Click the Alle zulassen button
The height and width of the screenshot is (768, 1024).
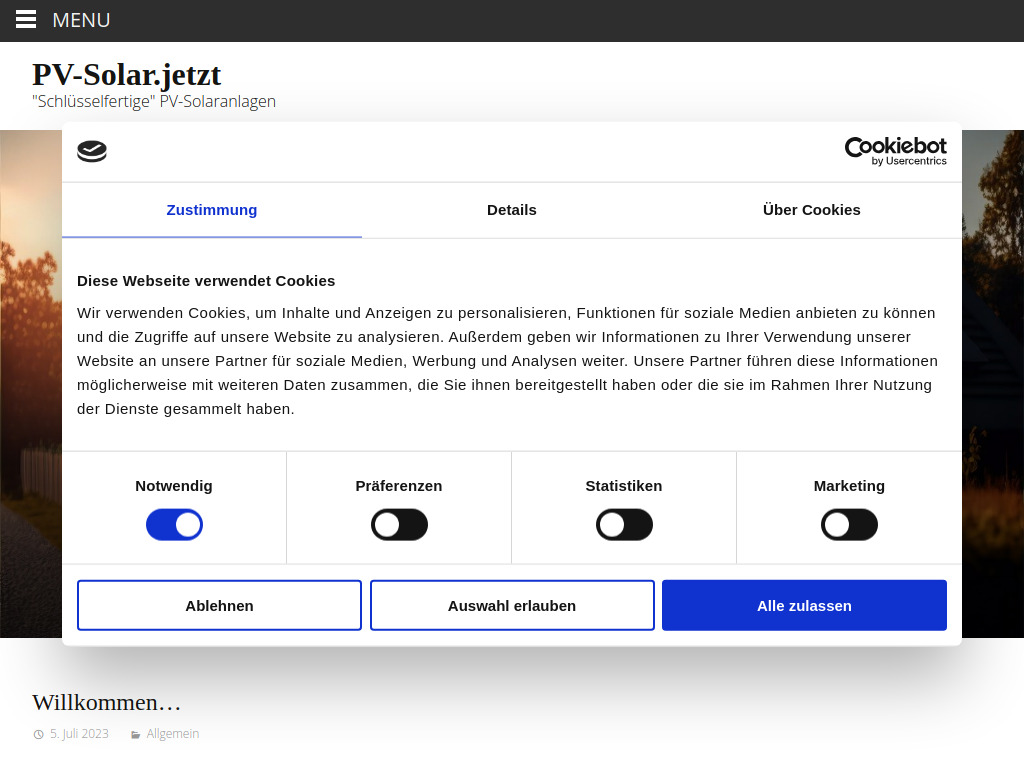point(804,605)
